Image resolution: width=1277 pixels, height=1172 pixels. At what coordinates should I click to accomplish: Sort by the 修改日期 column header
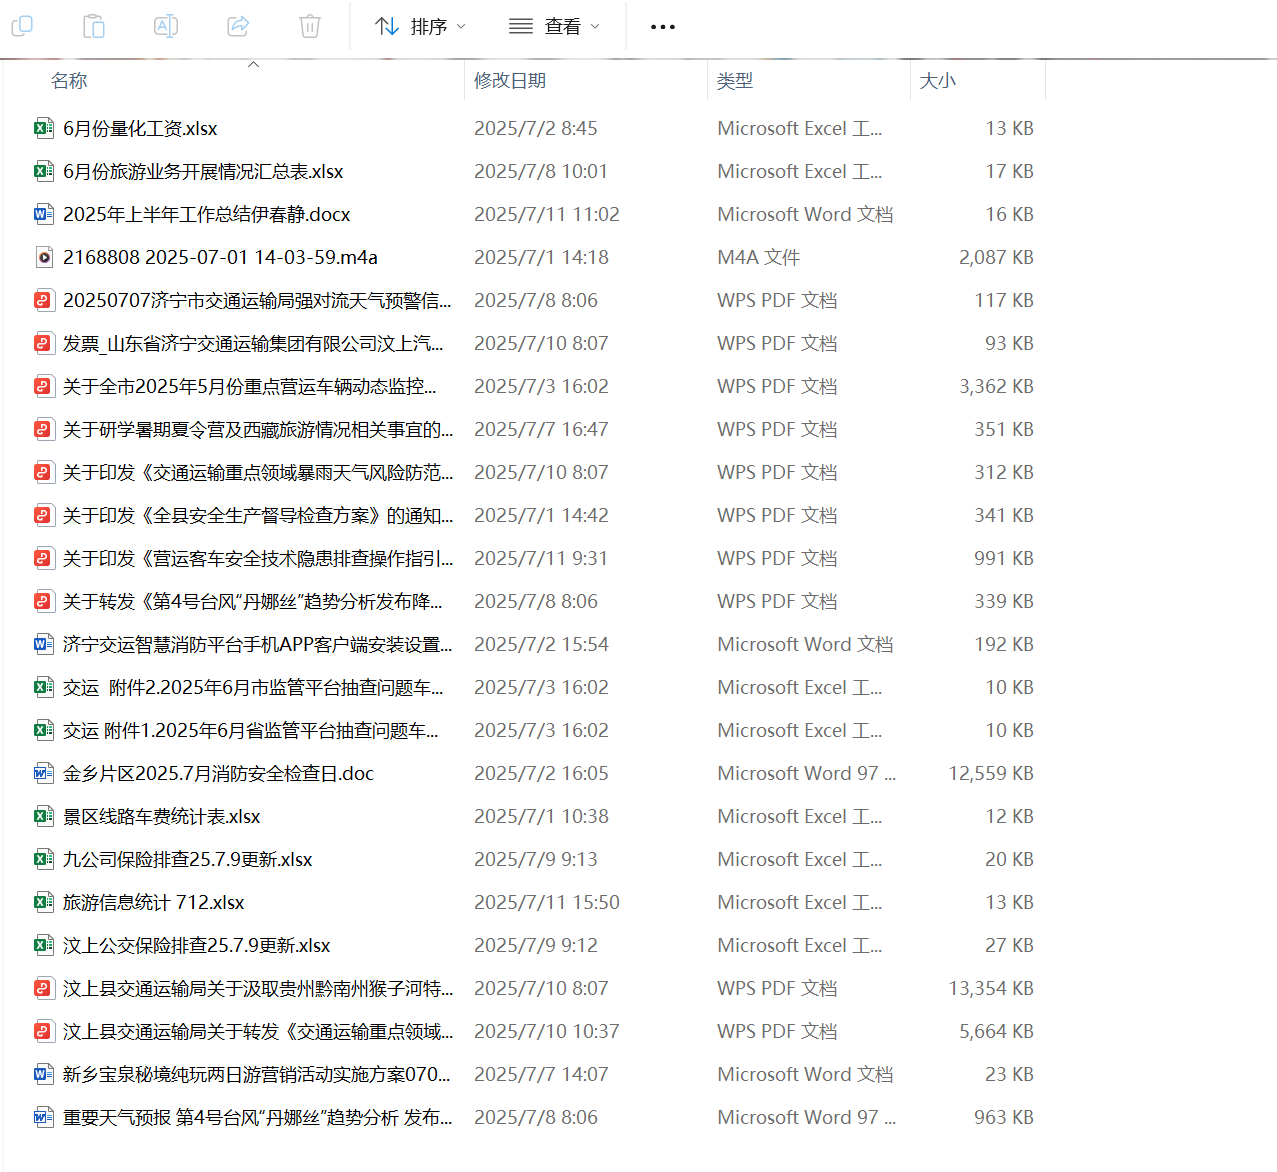[x=510, y=81]
